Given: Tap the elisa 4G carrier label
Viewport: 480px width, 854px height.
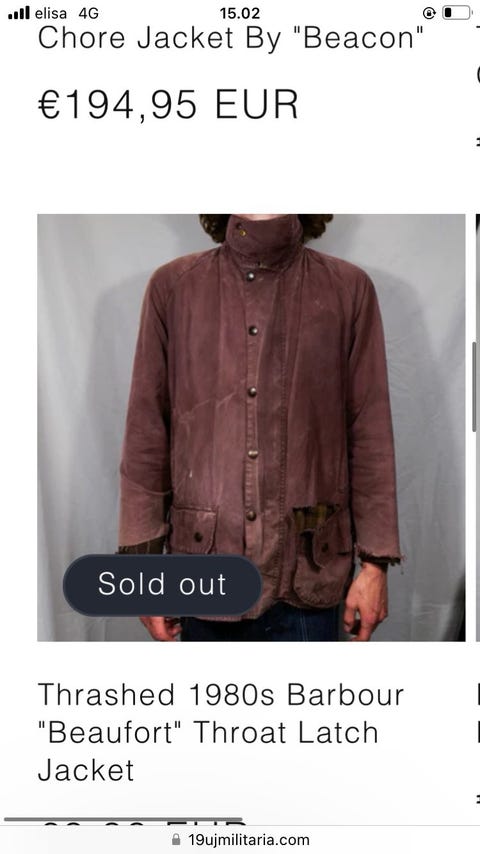Looking at the screenshot, I should [66, 13].
